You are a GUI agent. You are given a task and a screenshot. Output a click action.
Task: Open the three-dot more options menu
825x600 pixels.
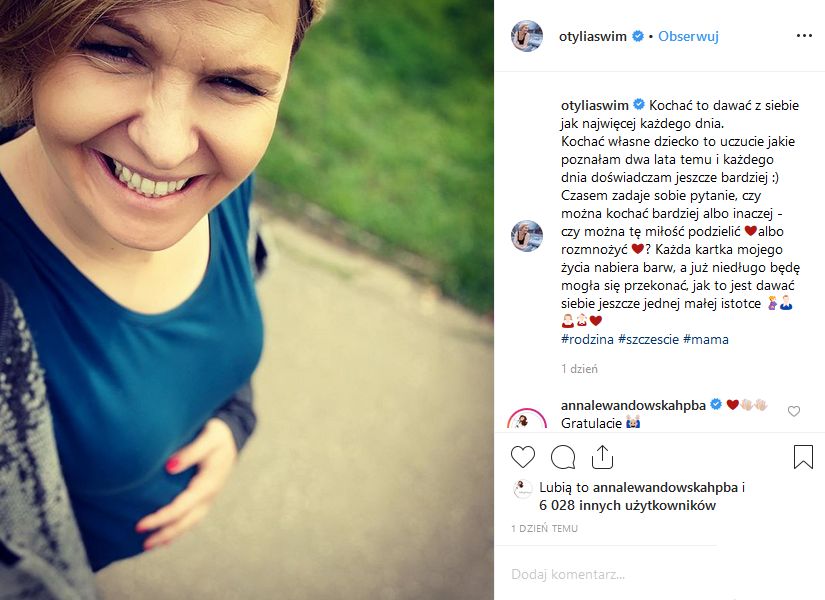click(804, 36)
